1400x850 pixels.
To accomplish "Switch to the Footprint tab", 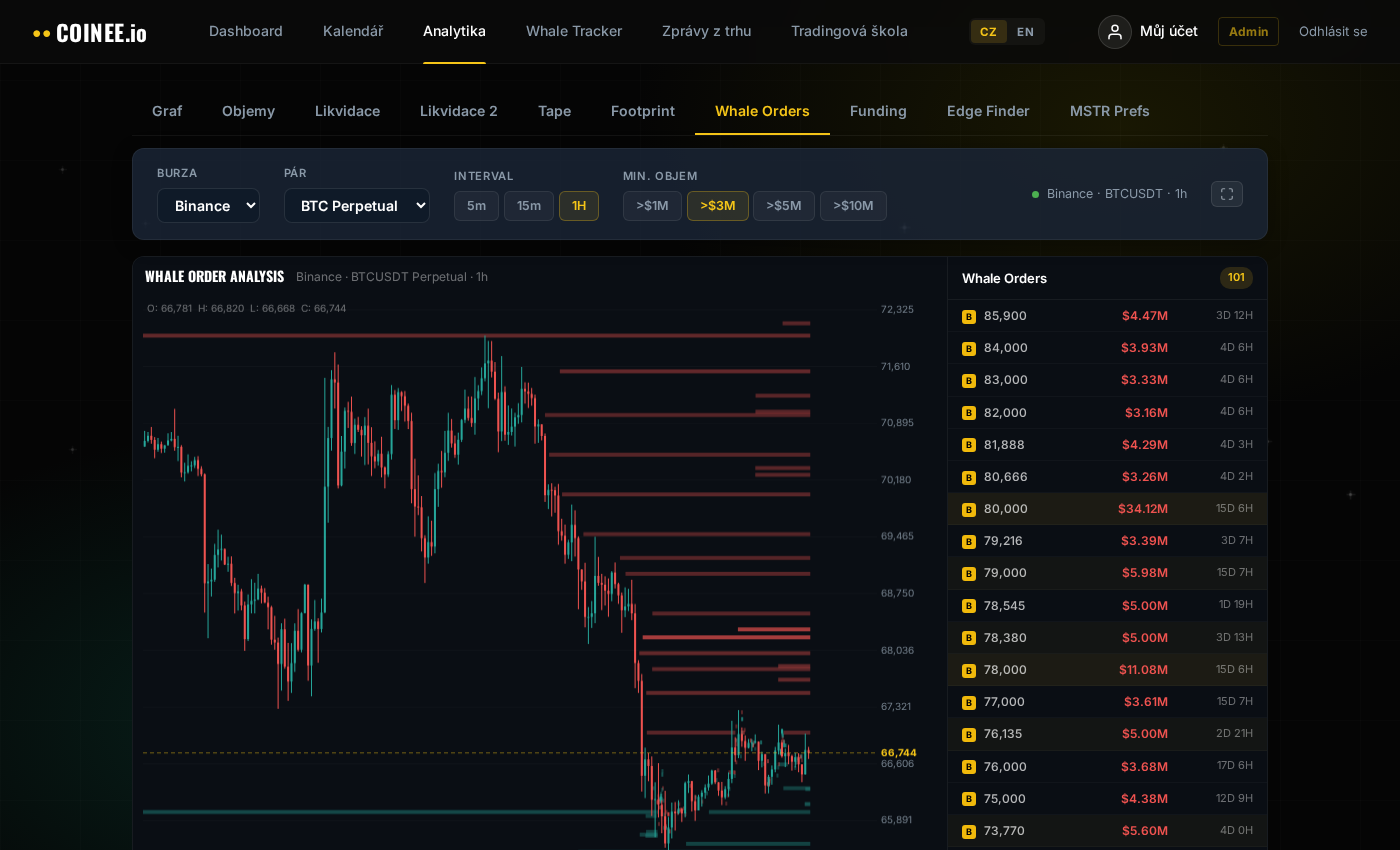I will 643,111.
